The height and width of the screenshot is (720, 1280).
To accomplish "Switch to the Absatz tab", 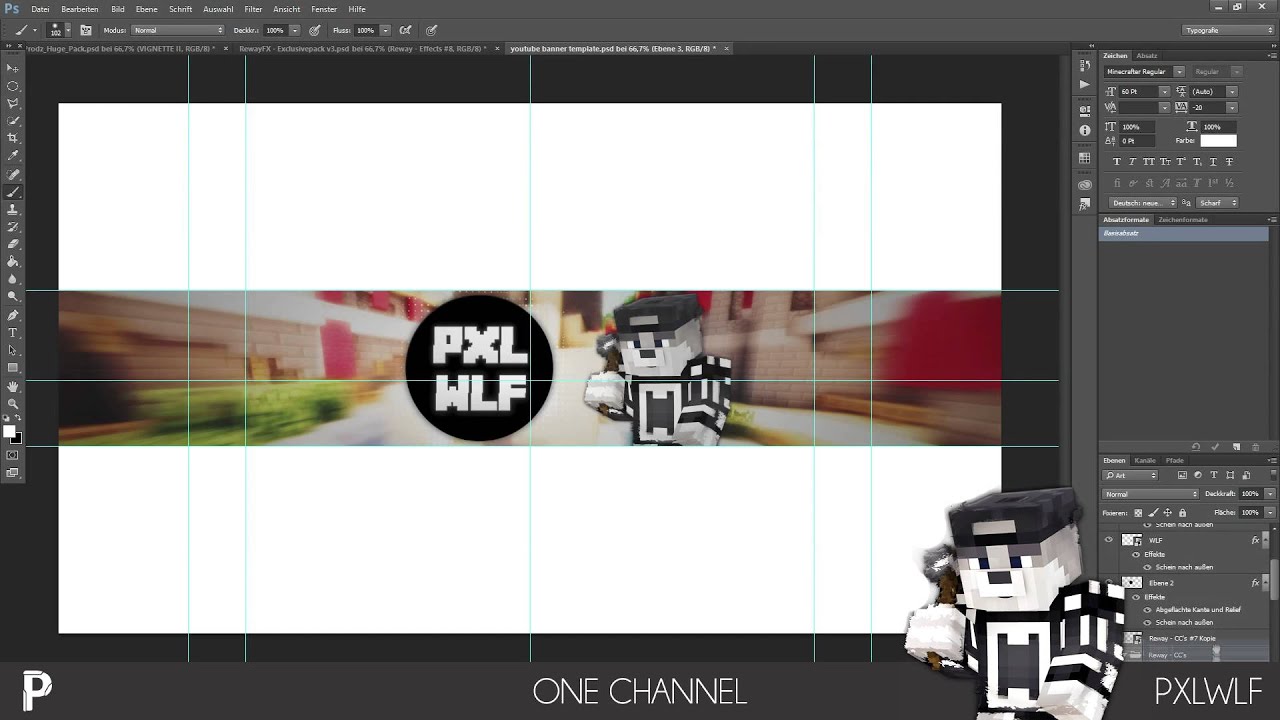I will (x=1147, y=56).
